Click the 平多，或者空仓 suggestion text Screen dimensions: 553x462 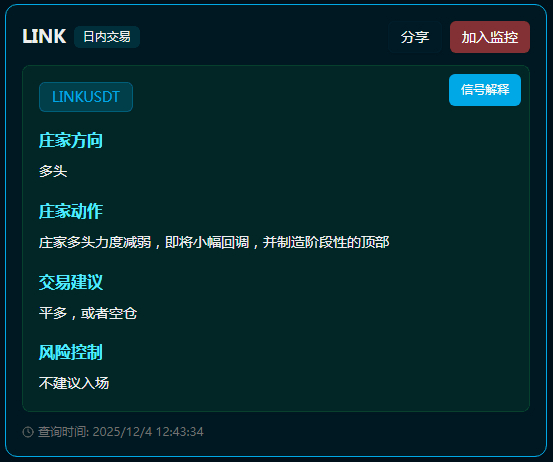click(x=88, y=313)
